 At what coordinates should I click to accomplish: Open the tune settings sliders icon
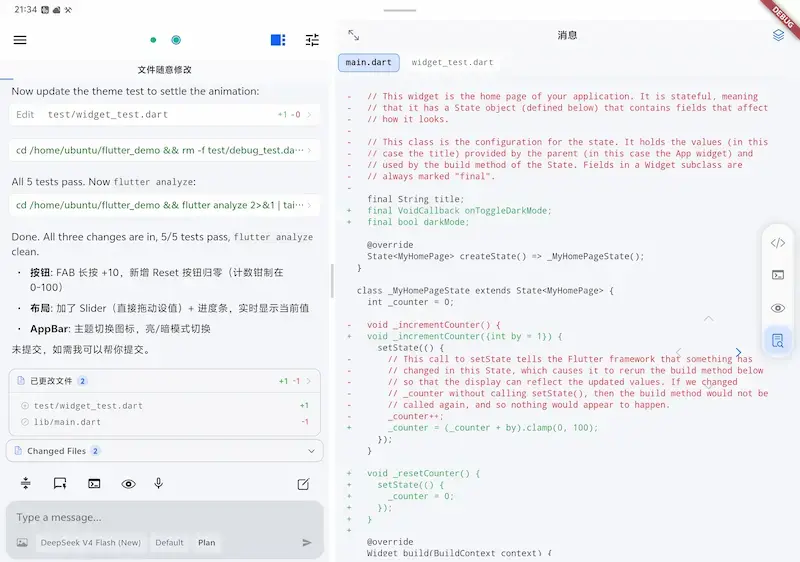312,40
